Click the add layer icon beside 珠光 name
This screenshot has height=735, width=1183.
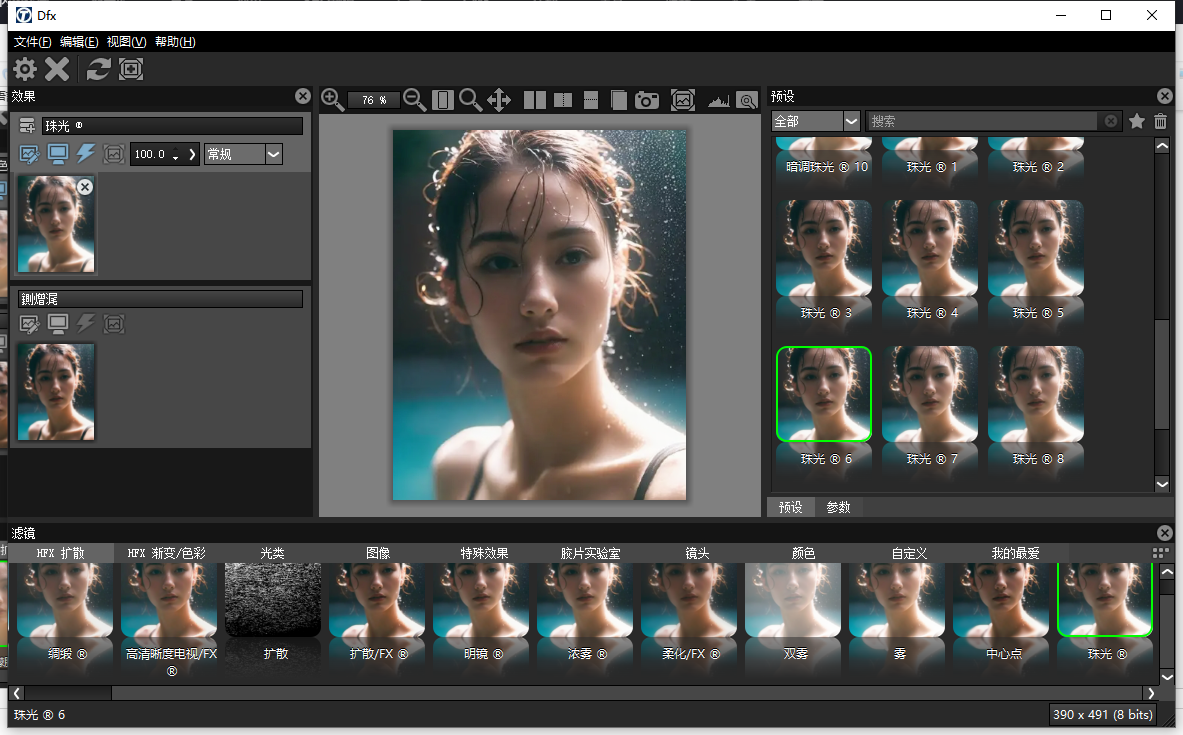[27, 125]
